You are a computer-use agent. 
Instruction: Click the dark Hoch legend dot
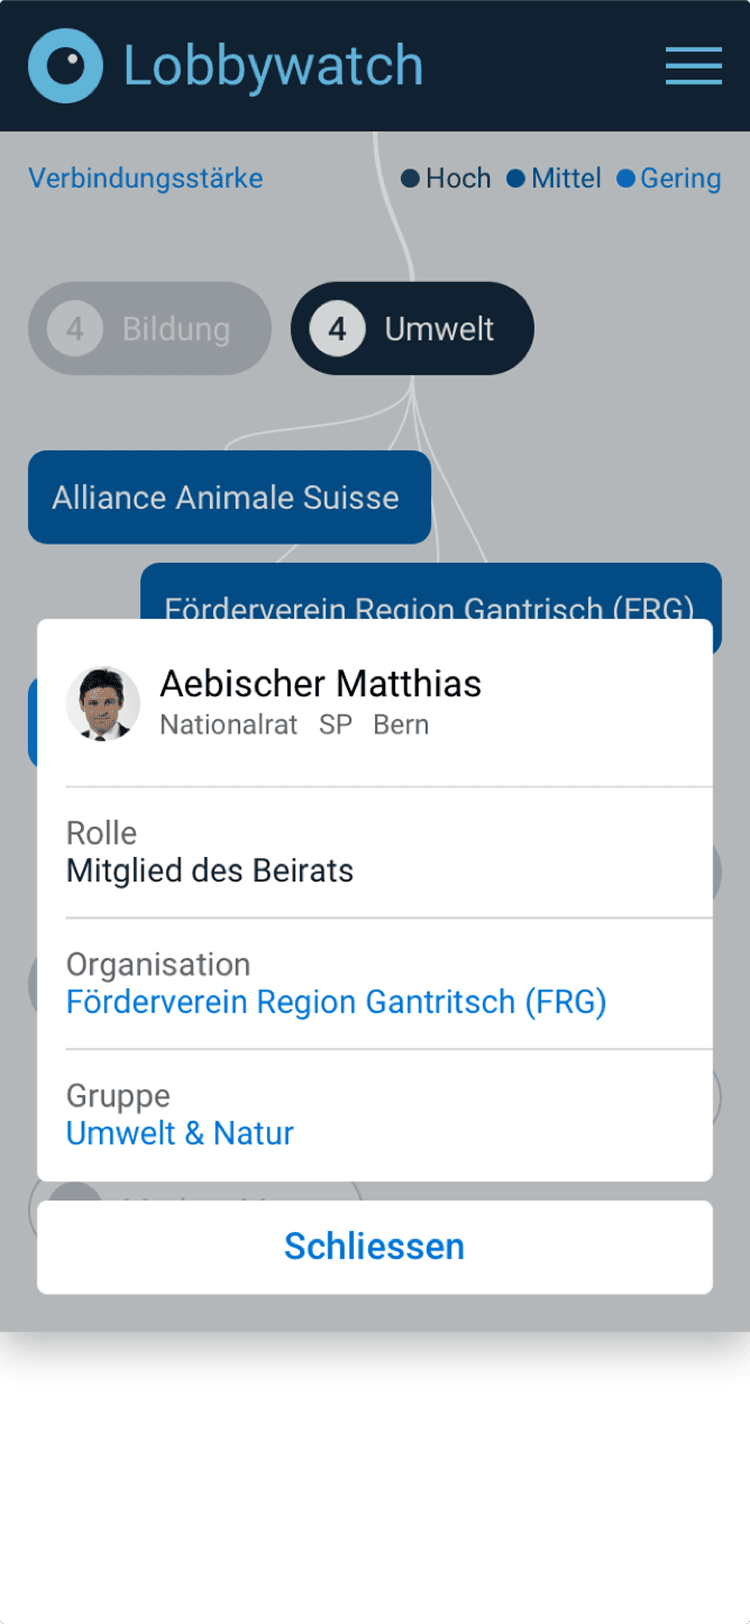(x=410, y=179)
